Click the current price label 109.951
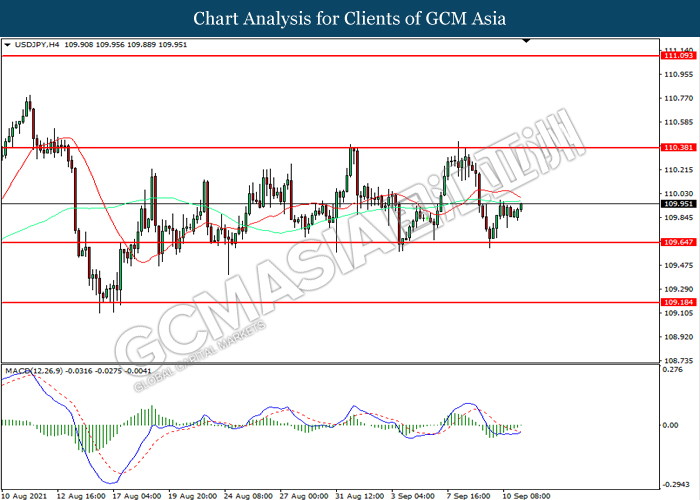This screenshot has width=700, height=500. tap(679, 204)
